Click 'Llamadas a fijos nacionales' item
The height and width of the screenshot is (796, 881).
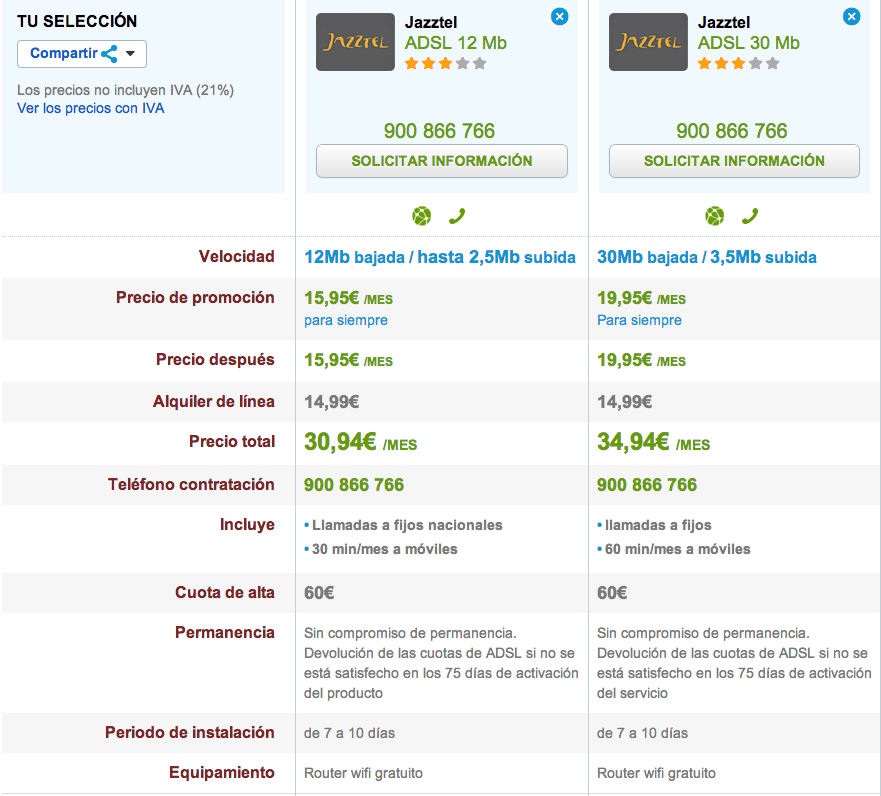(407, 525)
